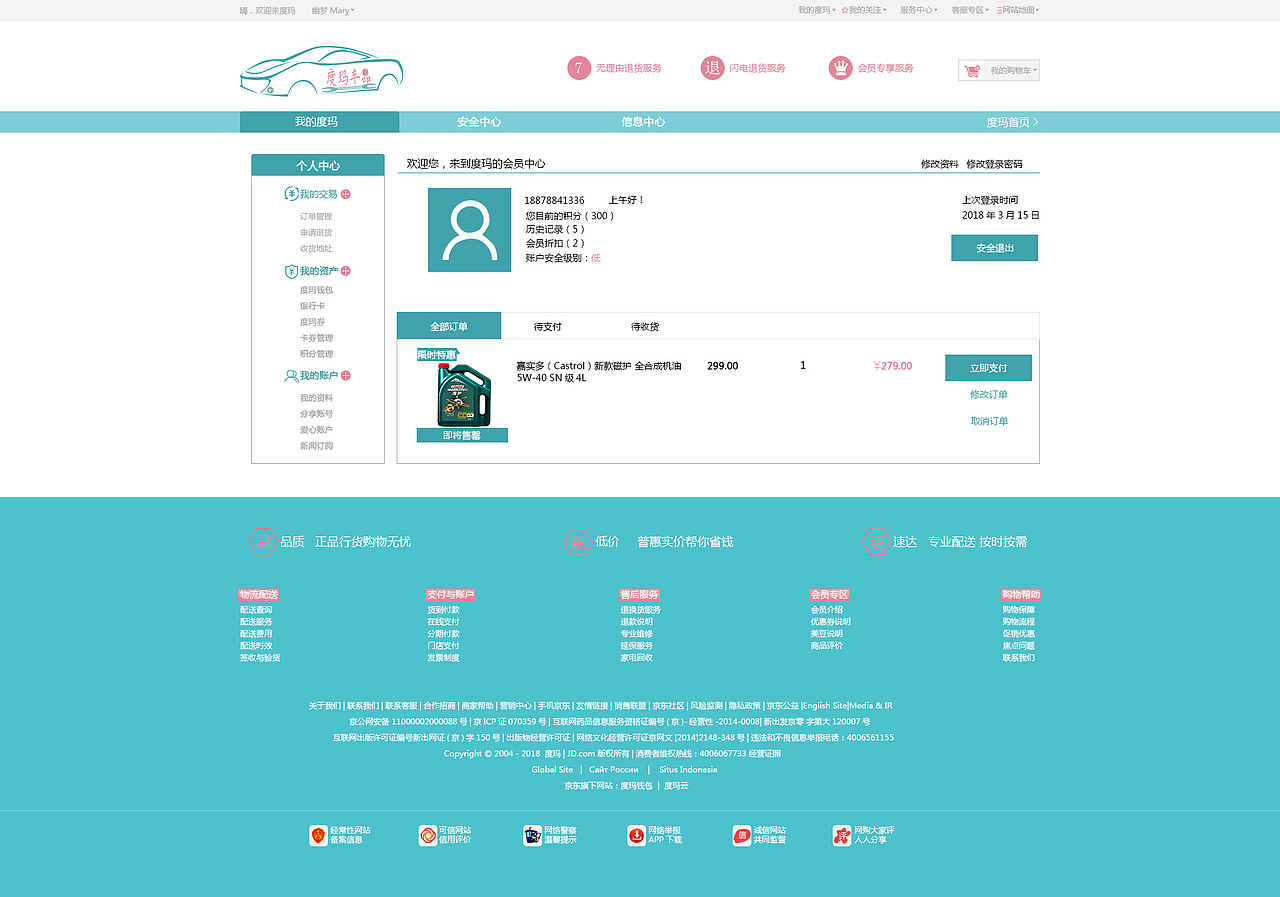Screen dimensions: 1280x897
Task: Click the Global Site footer link
Action: (x=552, y=770)
